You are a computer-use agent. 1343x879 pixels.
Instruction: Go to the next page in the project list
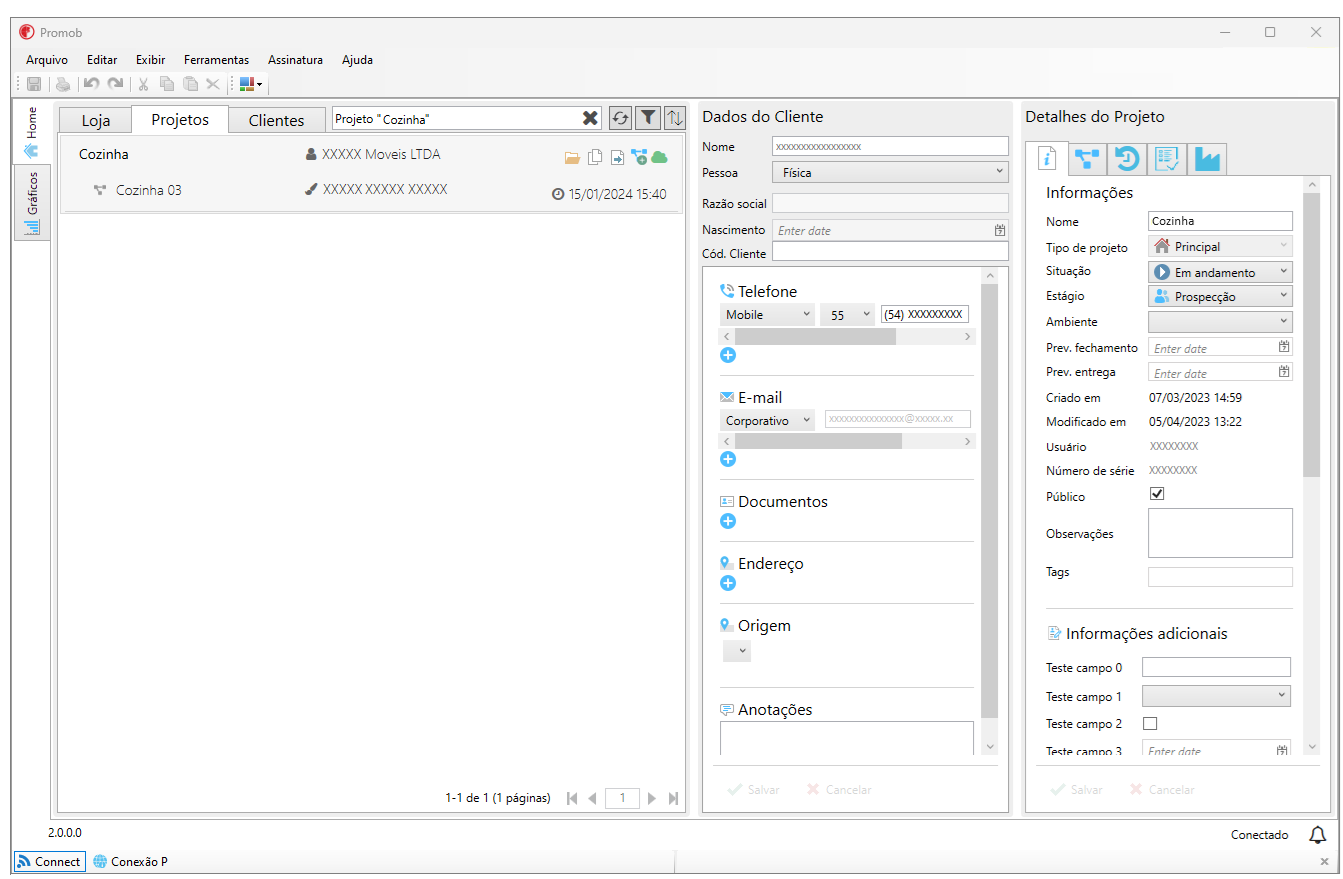652,798
